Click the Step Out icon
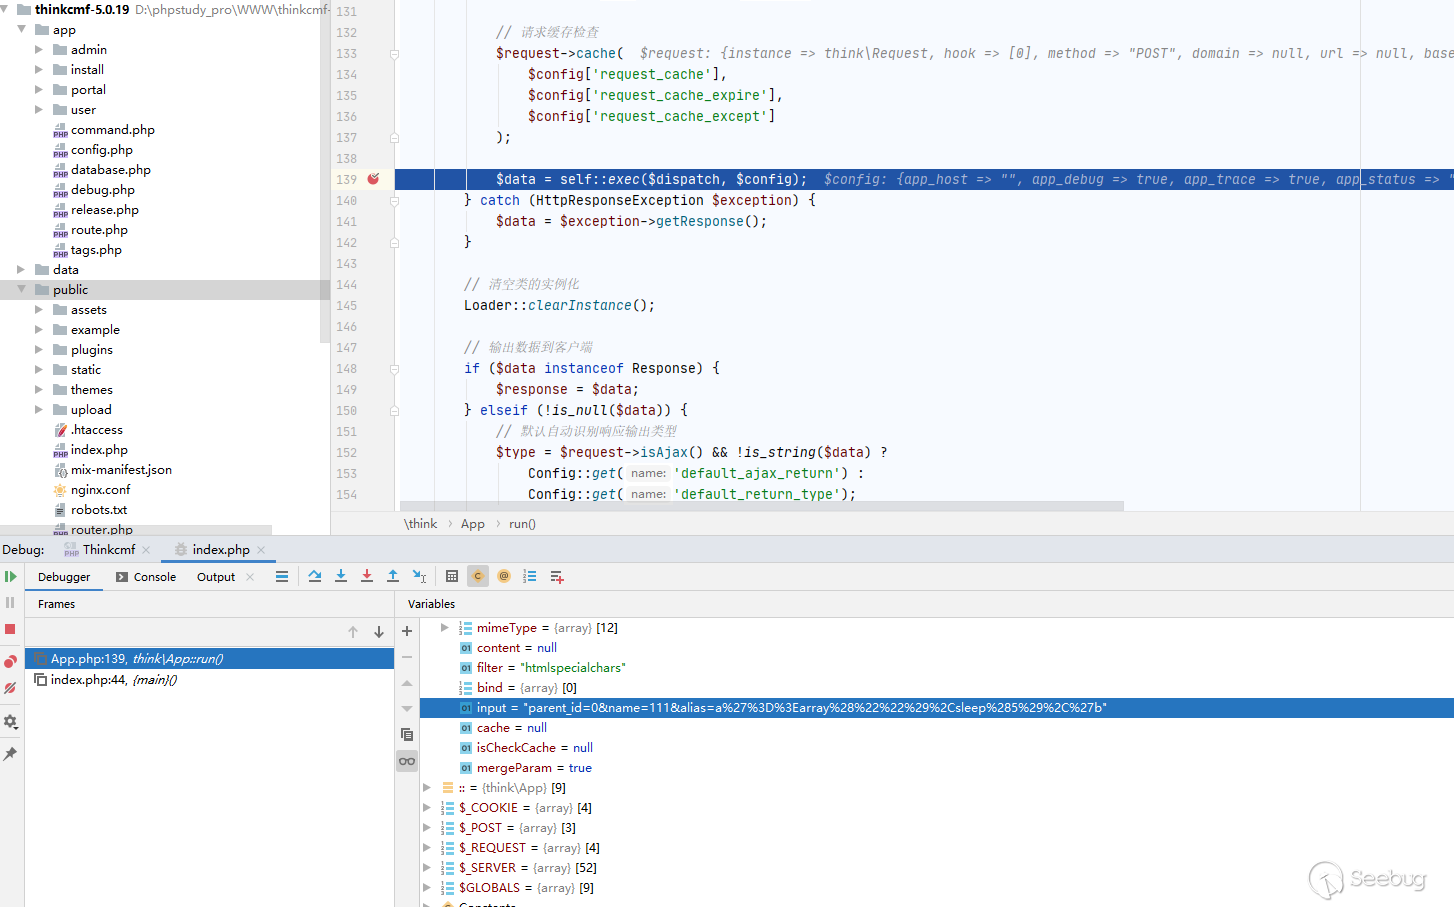This screenshot has width=1454, height=907. pyautogui.click(x=393, y=576)
